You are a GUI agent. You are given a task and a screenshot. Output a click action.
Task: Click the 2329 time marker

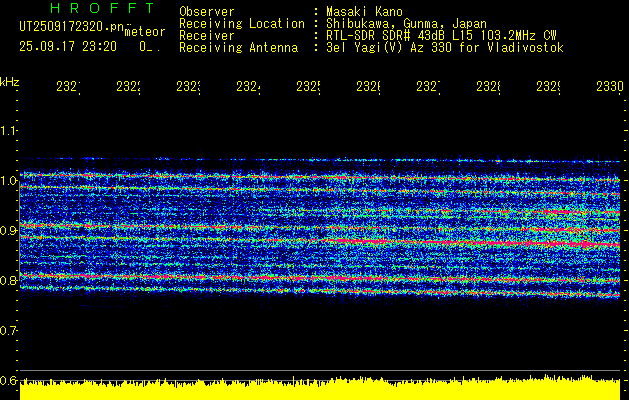click(548, 87)
